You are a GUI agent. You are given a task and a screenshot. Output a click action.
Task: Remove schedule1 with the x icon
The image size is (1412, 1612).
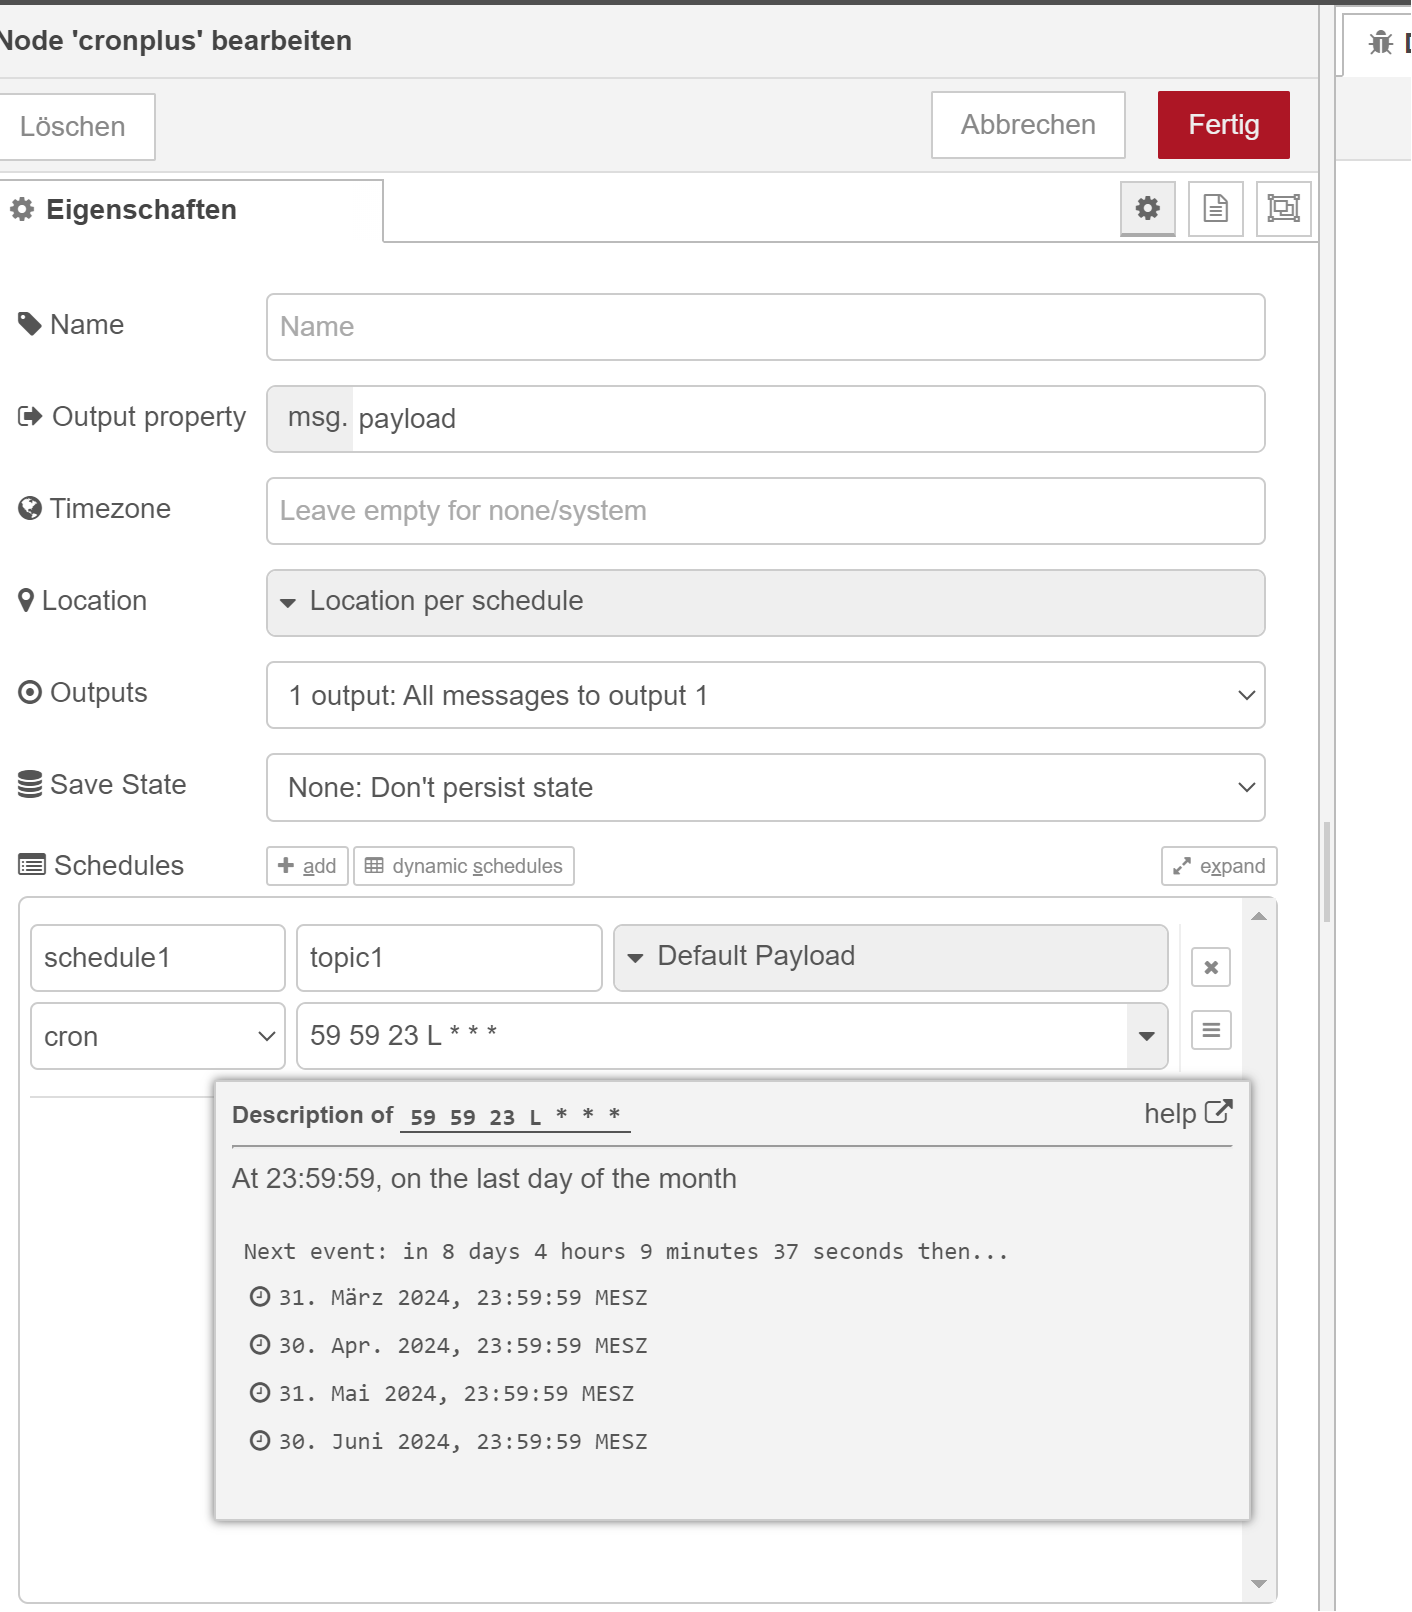(1210, 967)
